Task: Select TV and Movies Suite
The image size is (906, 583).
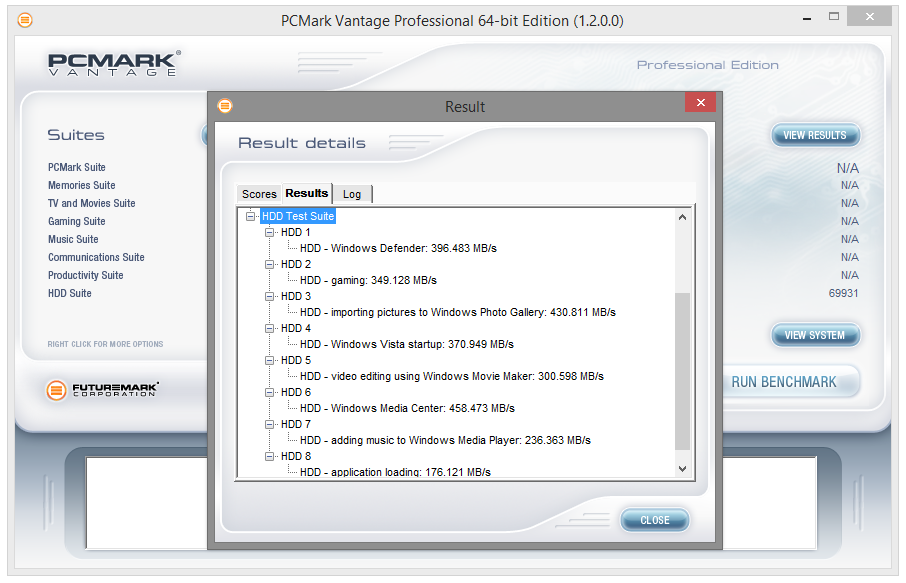Action: [91, 203]
